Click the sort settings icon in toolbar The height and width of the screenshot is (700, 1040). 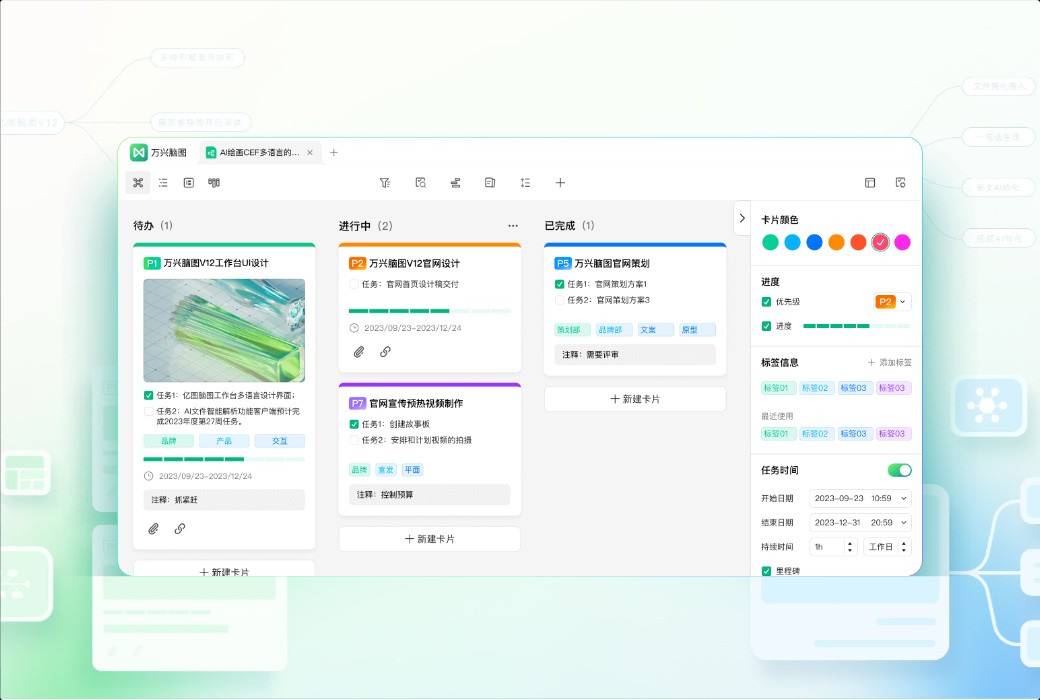click(x=455, y=182)
